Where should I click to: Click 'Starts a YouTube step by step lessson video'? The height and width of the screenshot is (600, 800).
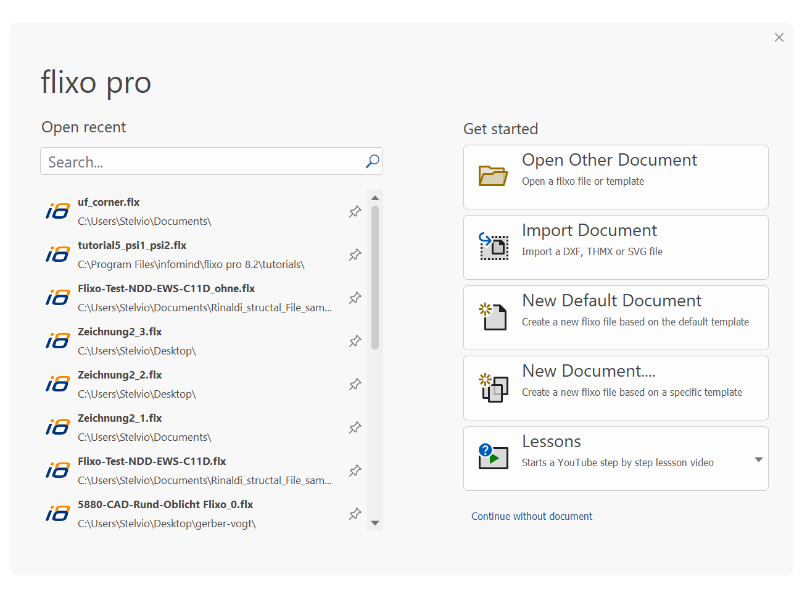pos(617,463)
